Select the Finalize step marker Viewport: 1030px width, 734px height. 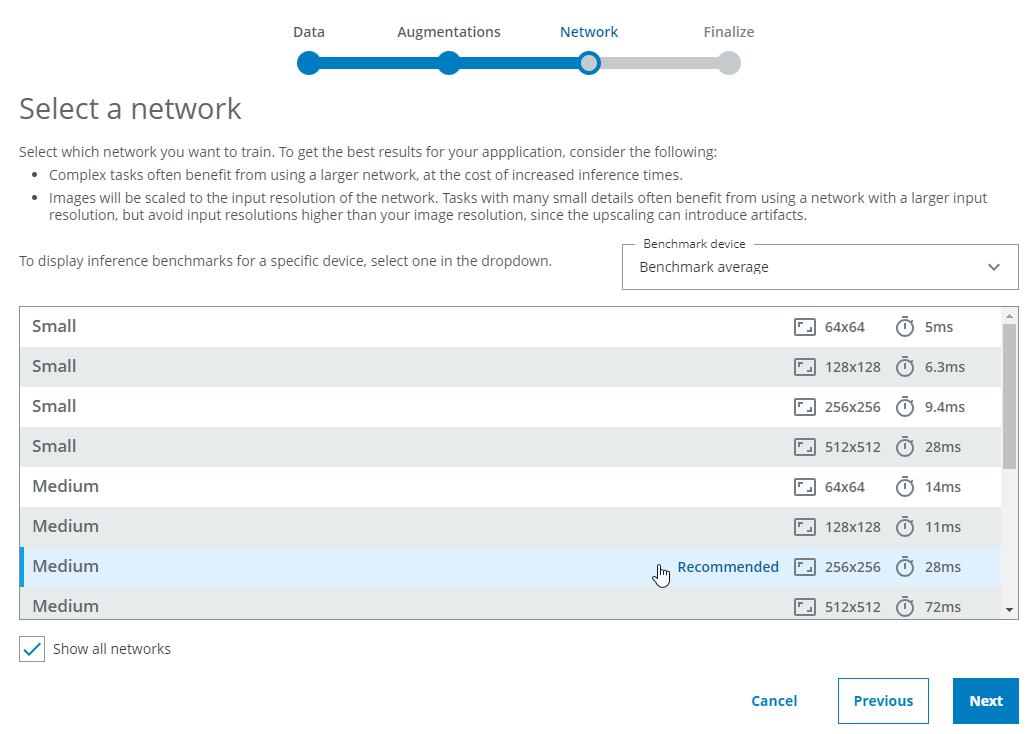pos(729,64)
